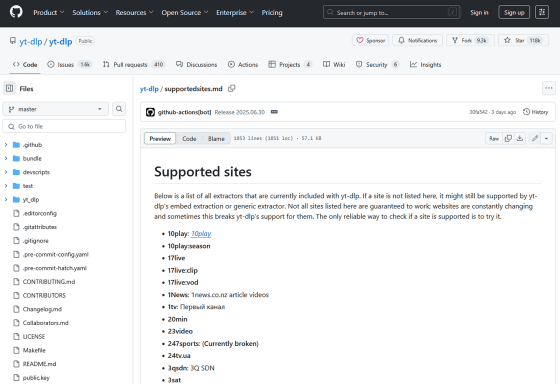Open github-actions[bot] author link
This screenshot has width=560, height=384.
point(184,112)
